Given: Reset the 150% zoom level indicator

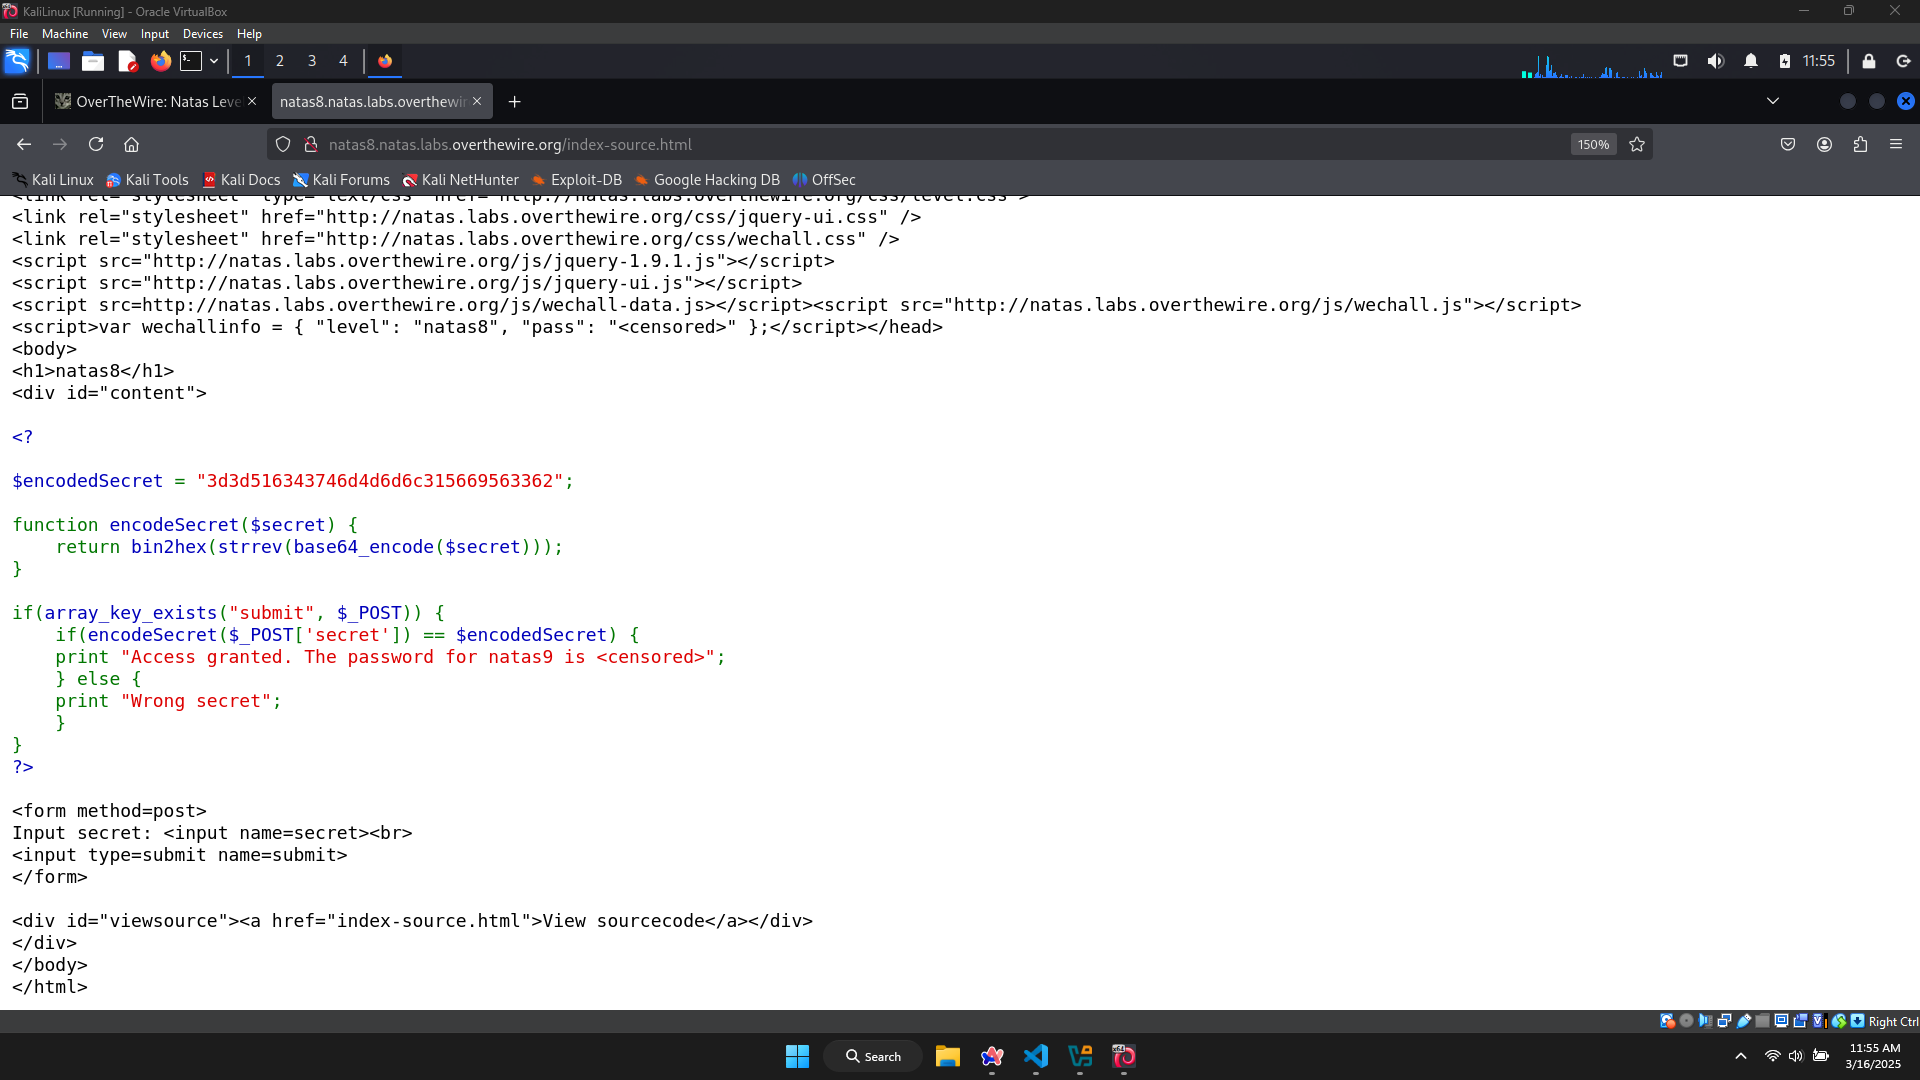Looking at the screenshot, I should click(1593, 145).
